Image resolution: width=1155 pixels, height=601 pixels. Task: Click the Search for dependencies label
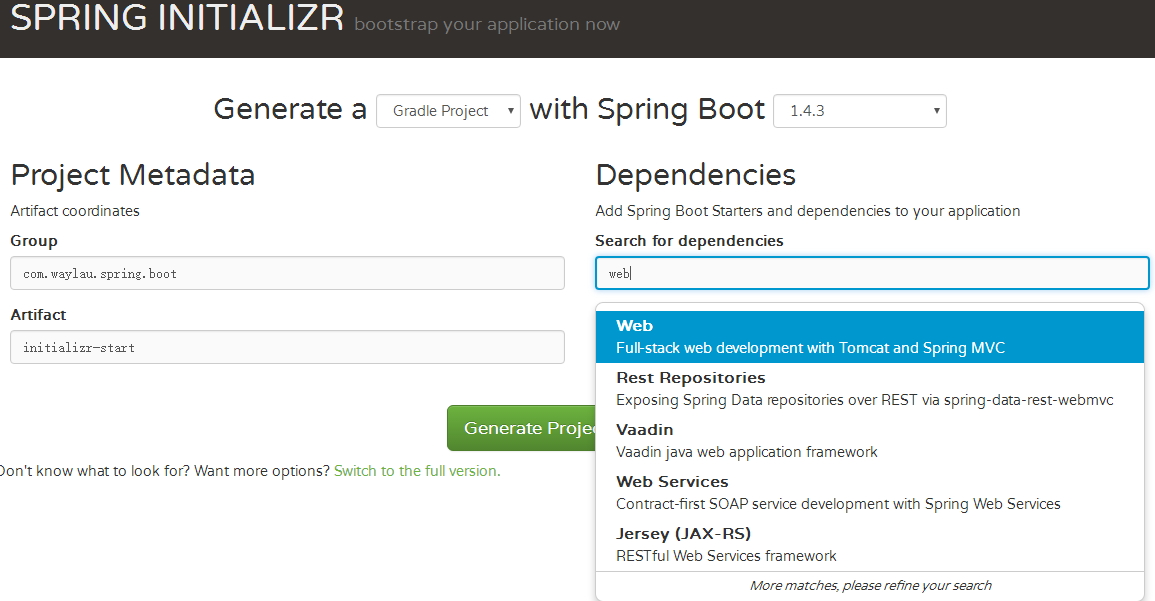point(689,241)
